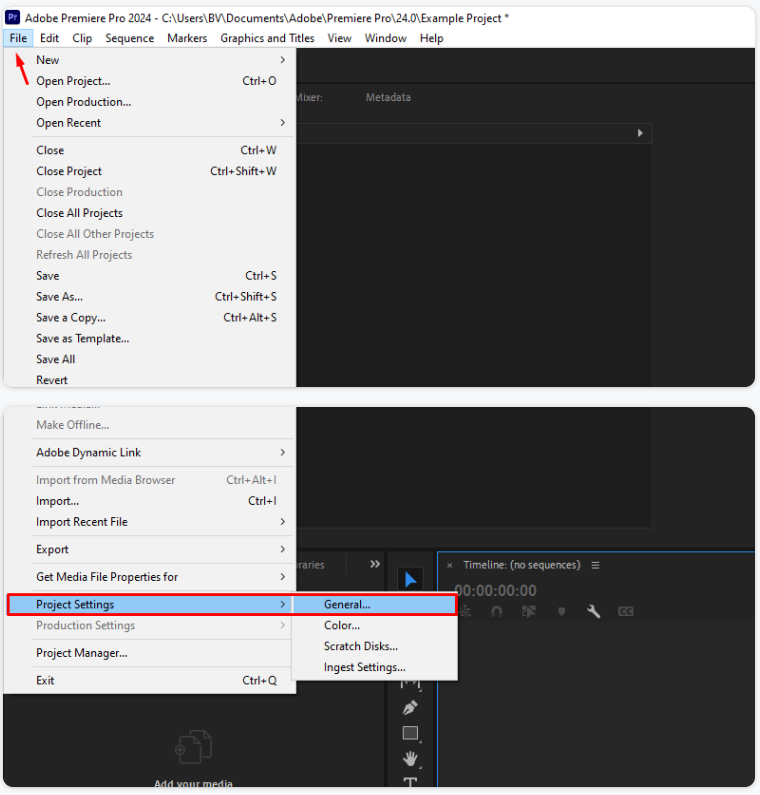Toggle Snap magnet icon in Timeline
This screenshot has width=760, height=795.
tap(497, 611)
